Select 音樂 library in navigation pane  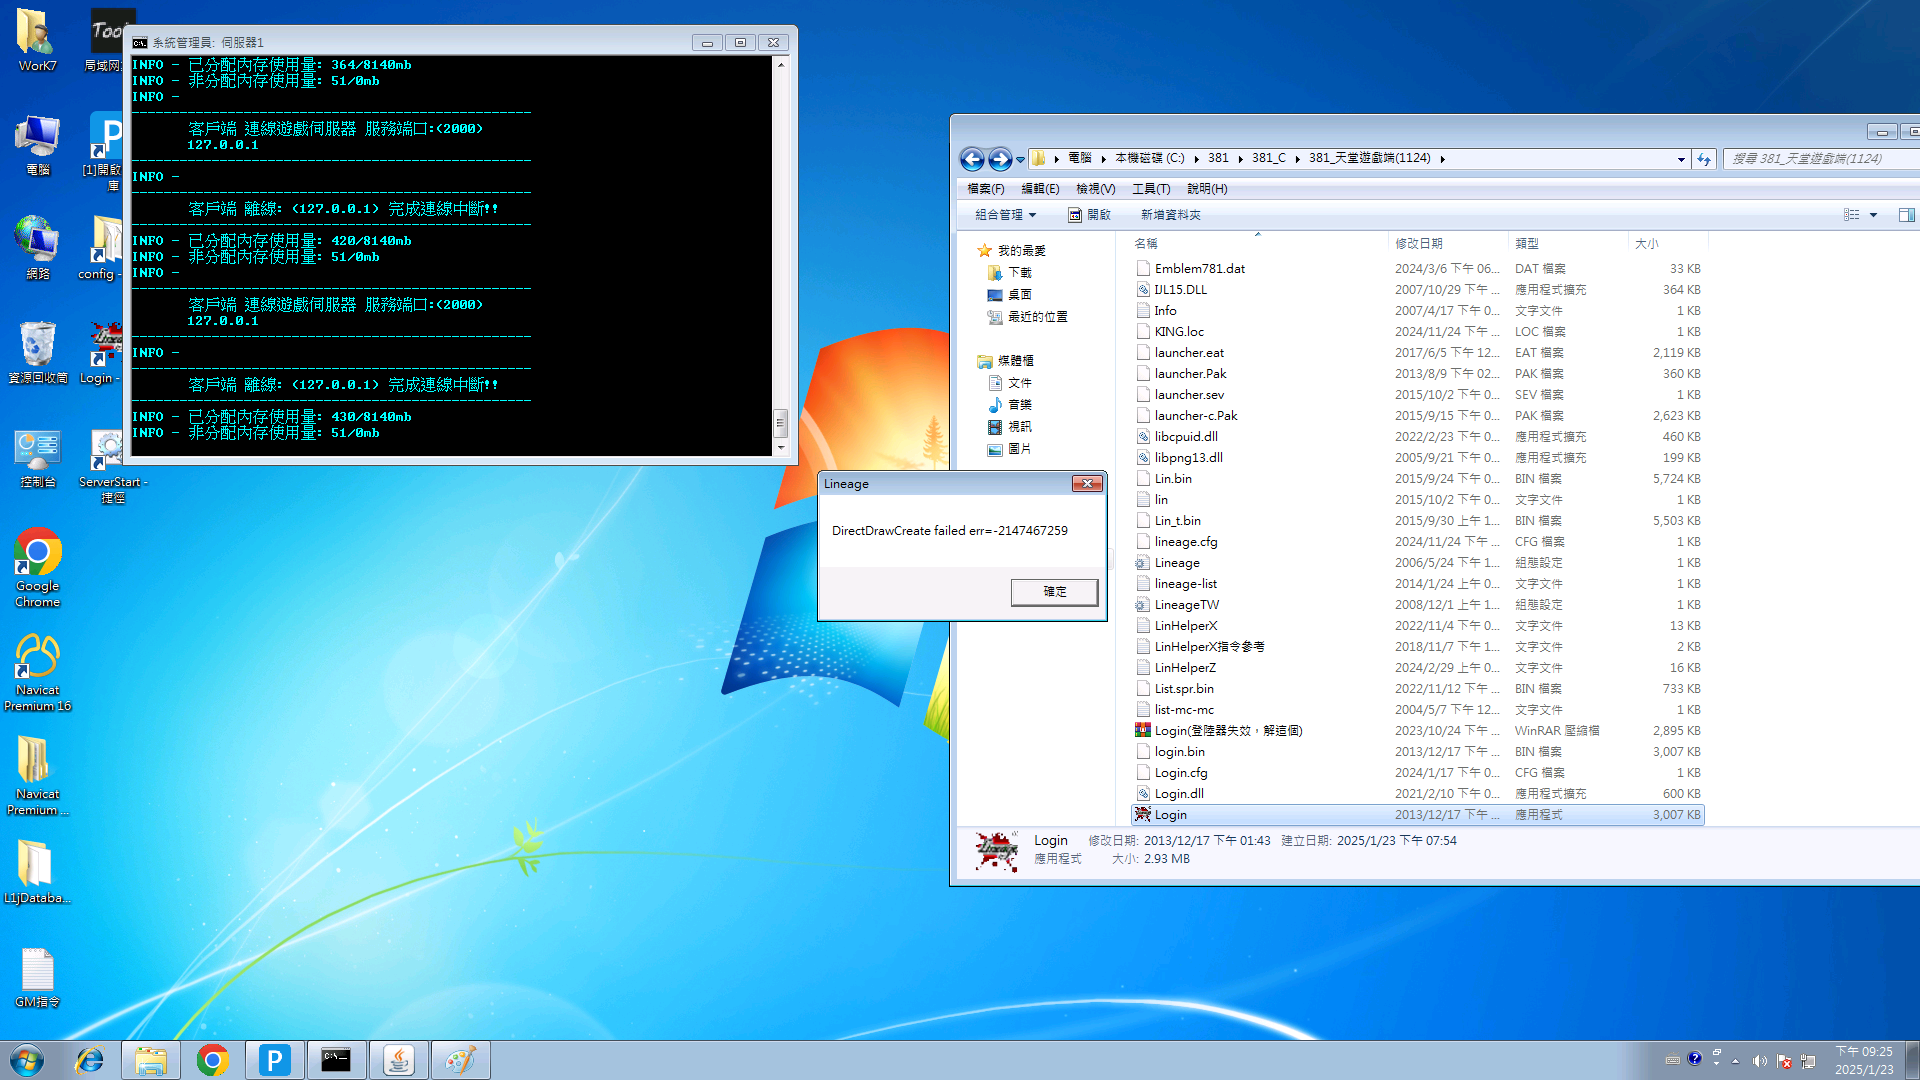pos(1019,405)
